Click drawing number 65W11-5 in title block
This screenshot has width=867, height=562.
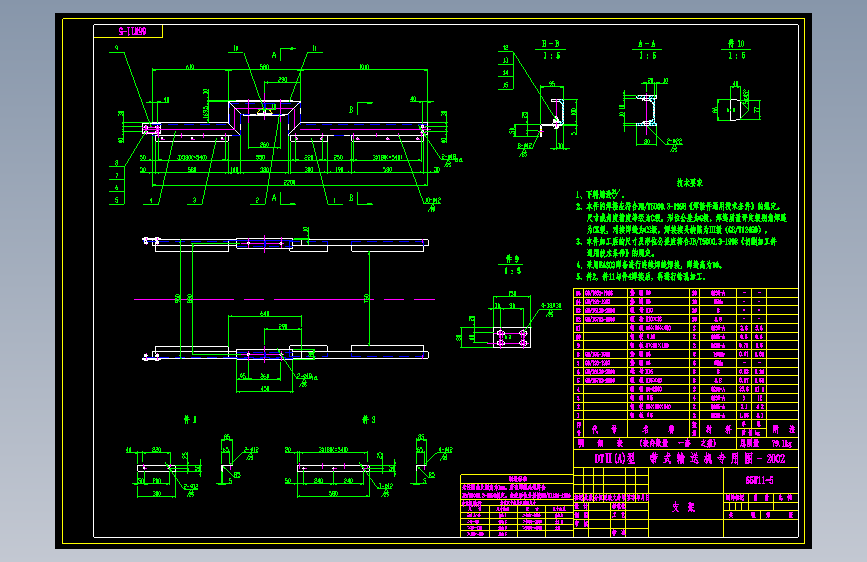(760, 480)
